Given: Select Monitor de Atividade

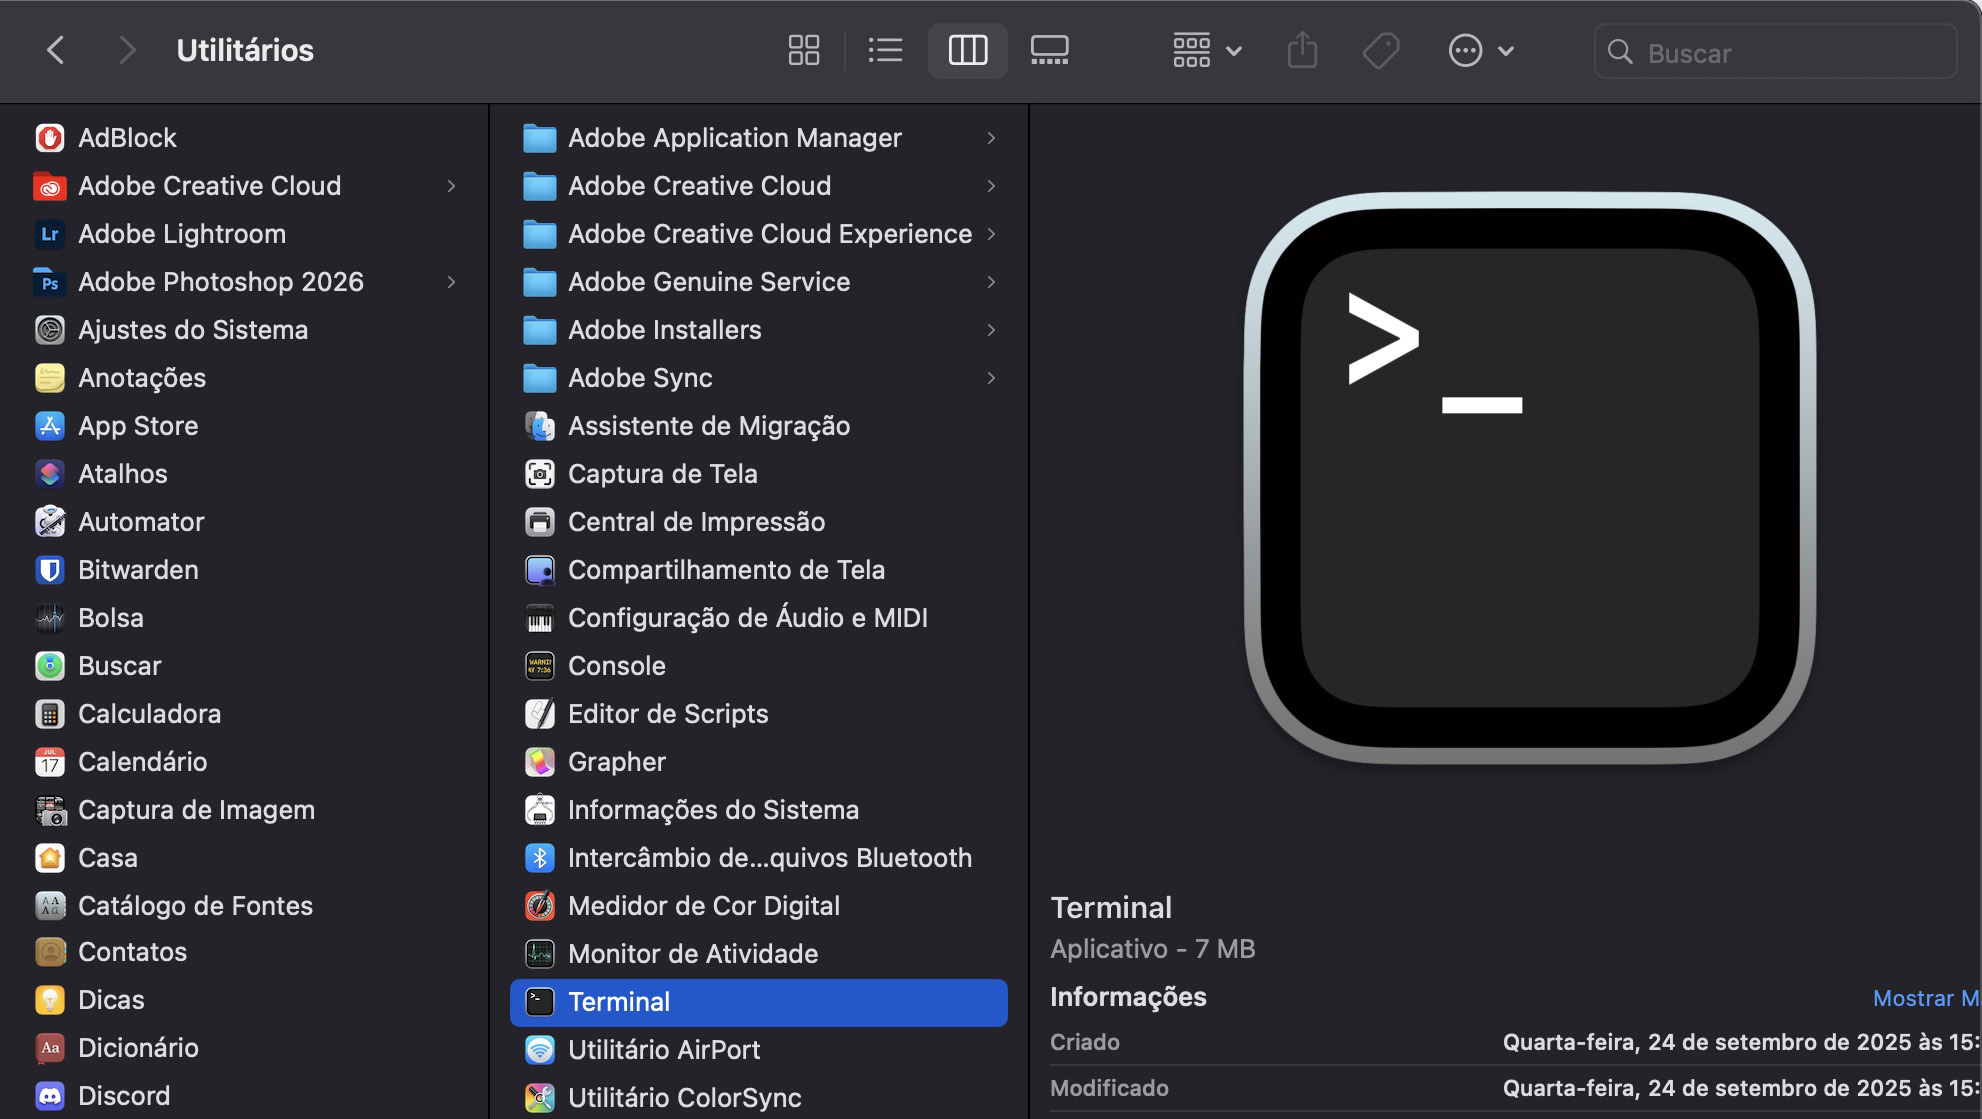Looking at the screenshot, I should point(693,953).
